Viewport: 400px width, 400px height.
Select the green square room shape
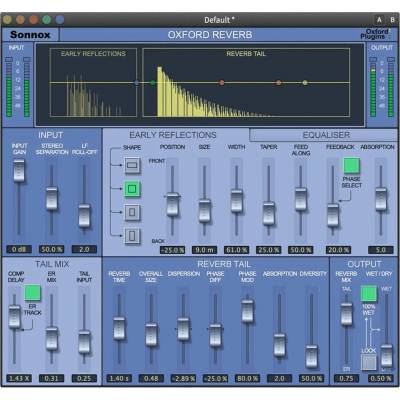pos(132,189)
